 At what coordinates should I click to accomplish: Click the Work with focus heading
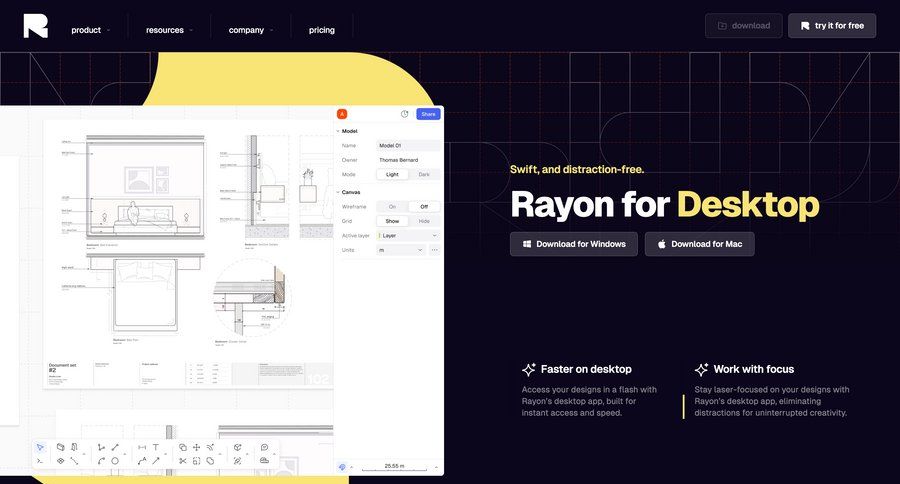point(754,369)
